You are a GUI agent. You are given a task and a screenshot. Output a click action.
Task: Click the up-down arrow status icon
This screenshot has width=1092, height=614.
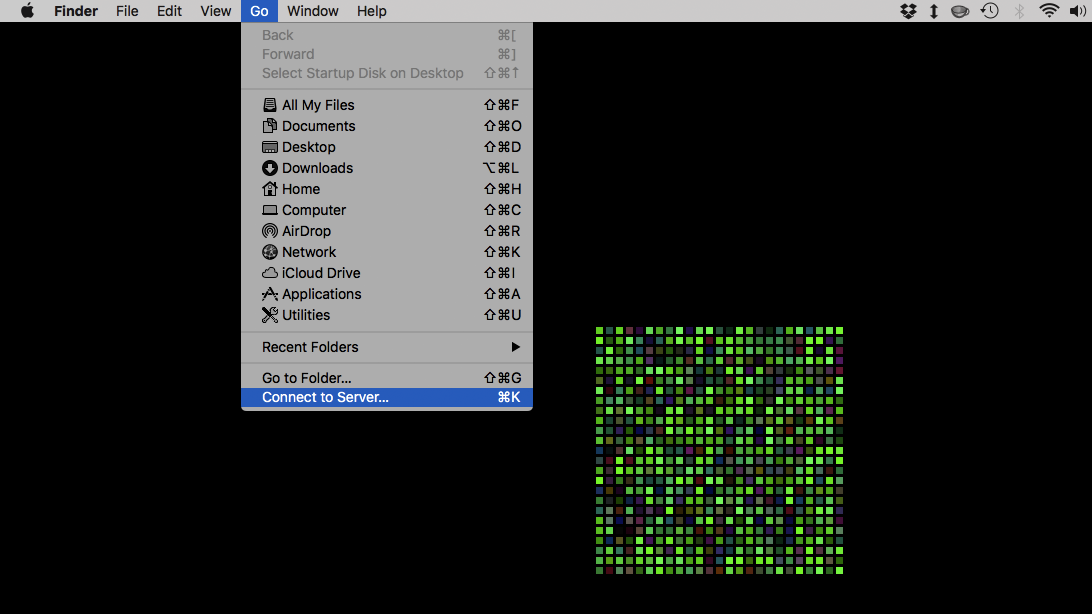934,11
